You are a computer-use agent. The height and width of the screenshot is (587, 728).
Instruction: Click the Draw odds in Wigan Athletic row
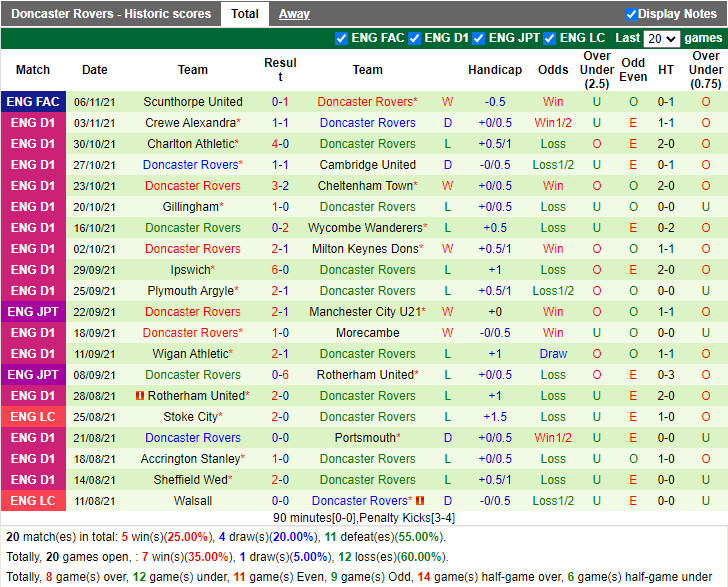(x=553, y=353)
